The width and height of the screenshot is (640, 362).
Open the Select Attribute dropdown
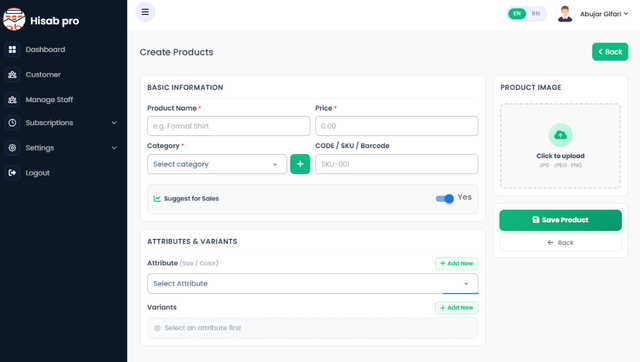(313, 284)
